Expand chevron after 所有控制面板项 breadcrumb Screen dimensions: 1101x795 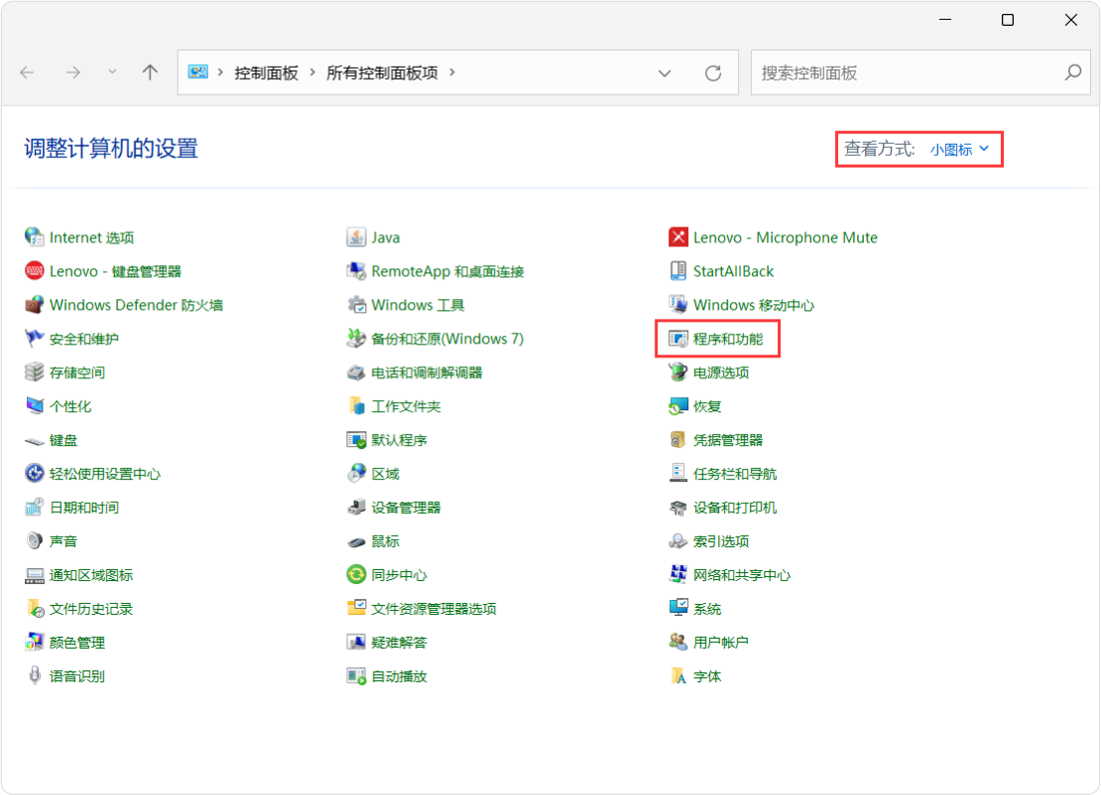coord(452,72)
